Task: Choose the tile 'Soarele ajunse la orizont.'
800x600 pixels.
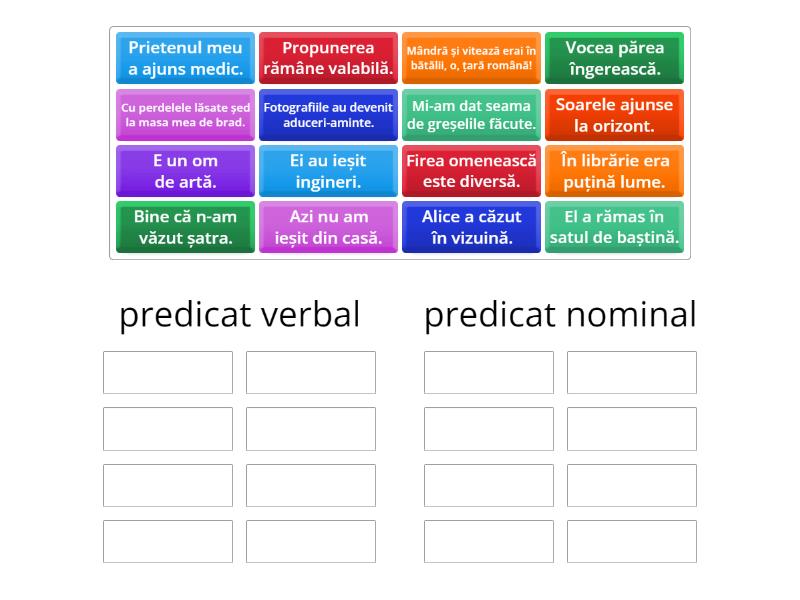Action: coord(614,114)
